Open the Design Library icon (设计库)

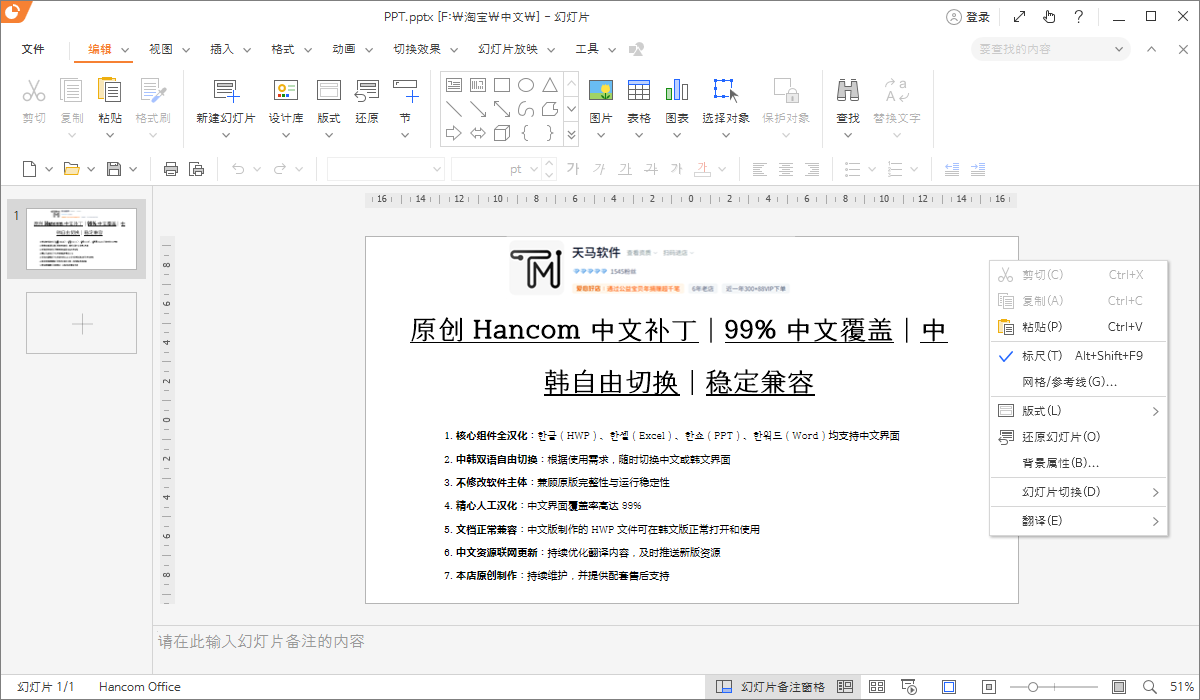point(286,100)
